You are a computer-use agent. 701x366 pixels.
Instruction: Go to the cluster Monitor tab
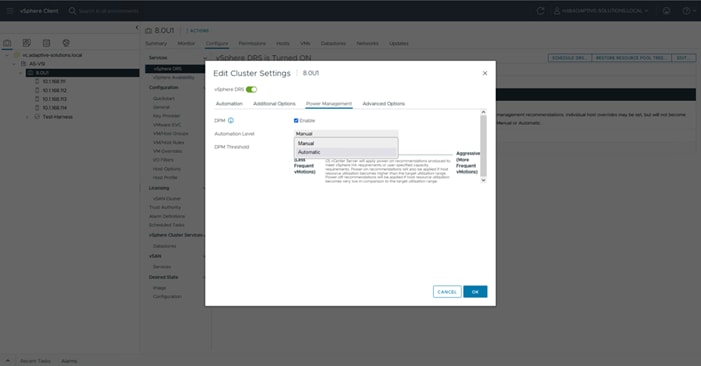(x=186, y=43)
